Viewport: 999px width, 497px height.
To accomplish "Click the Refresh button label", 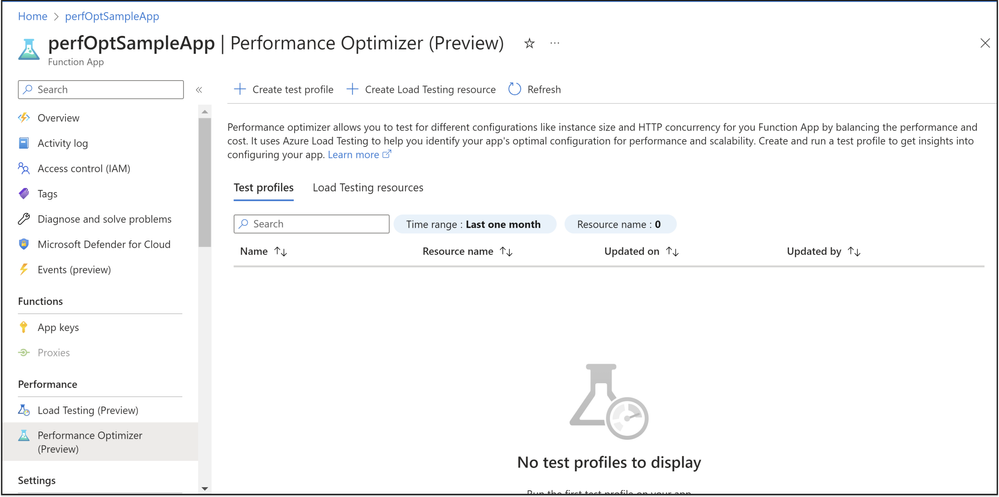I will coord(544,90).
